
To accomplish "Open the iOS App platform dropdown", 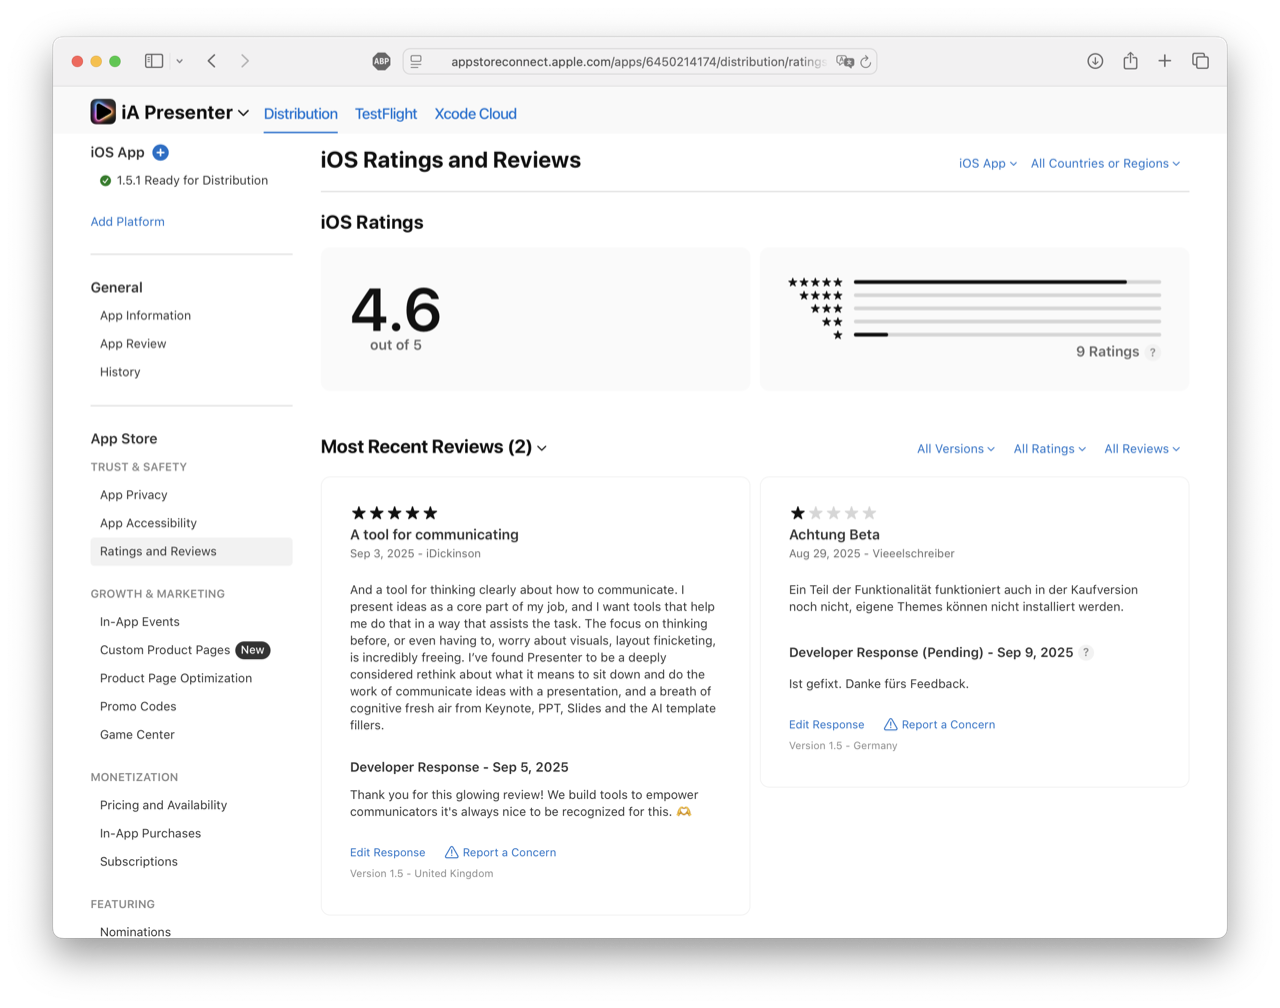I will (x=988, y=164).
